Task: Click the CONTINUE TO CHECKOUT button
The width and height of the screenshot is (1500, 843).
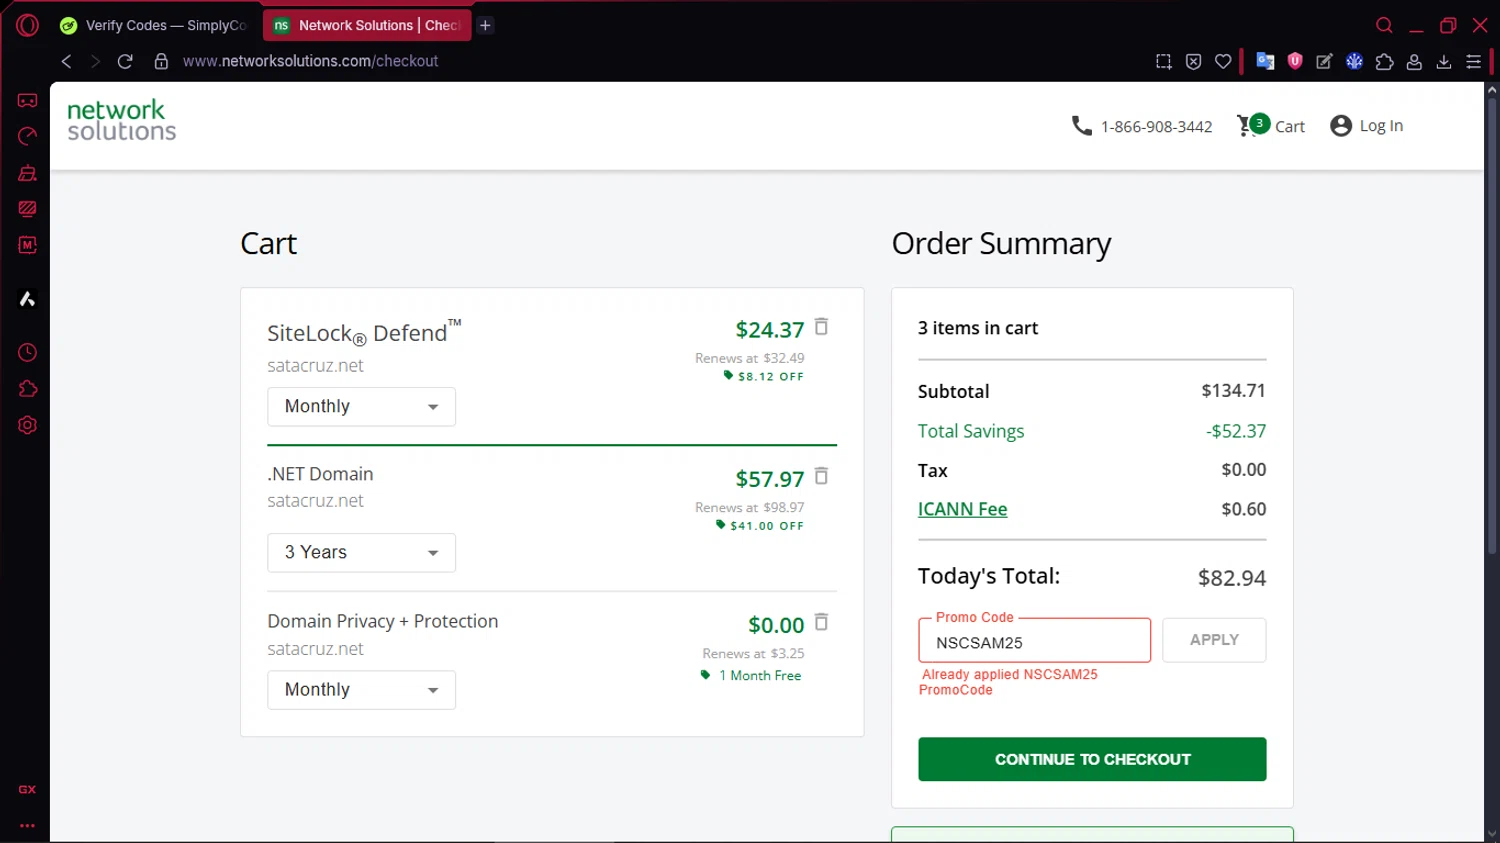Action: point(1092,759)
